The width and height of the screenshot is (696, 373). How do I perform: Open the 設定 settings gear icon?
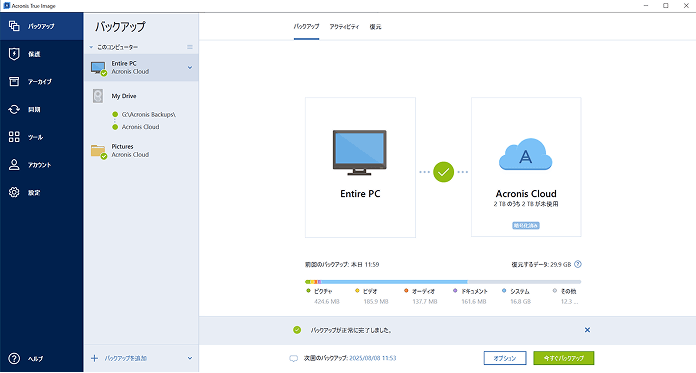click(x=14, y=192)
